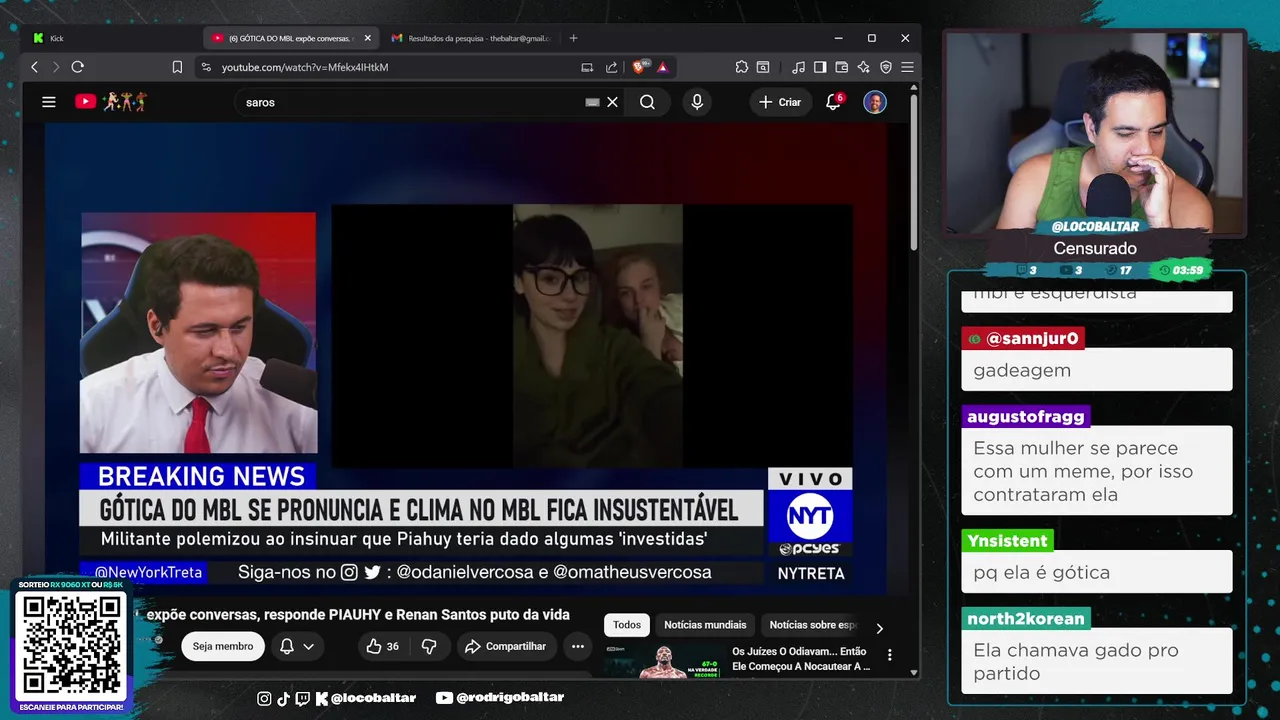Click the chat username "Ynsistent"
The height and width of the screenshot is (720, 1280).
coord(1007,540)
